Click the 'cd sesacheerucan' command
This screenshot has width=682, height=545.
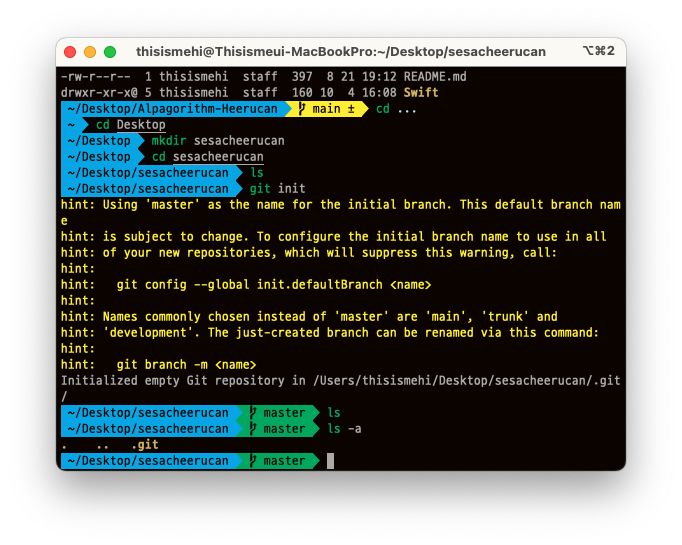tap(207, 157)
